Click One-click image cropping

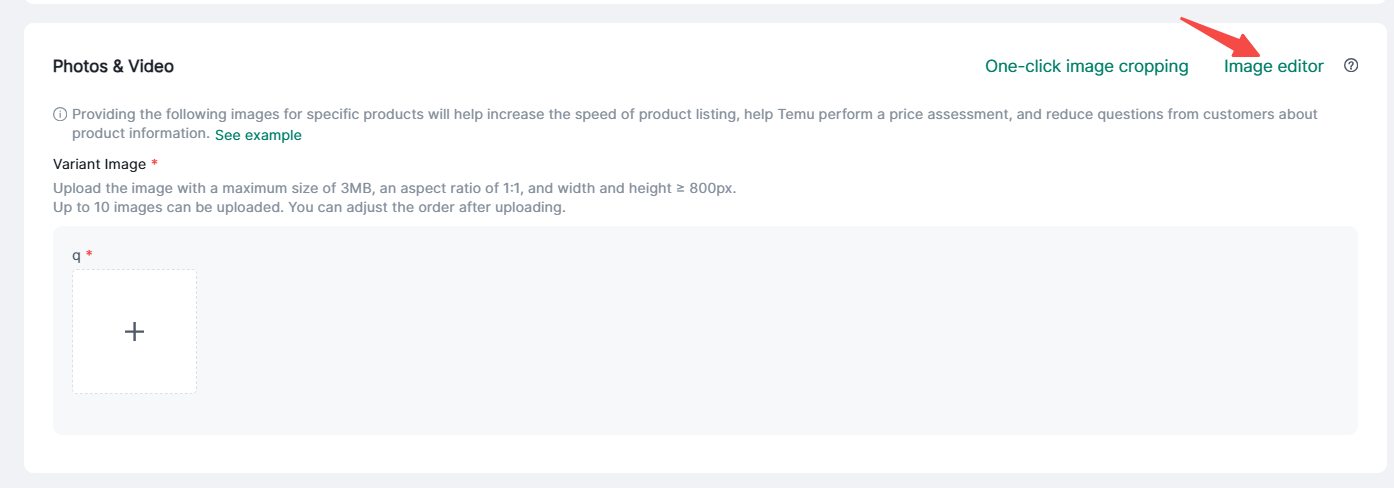1086,66
